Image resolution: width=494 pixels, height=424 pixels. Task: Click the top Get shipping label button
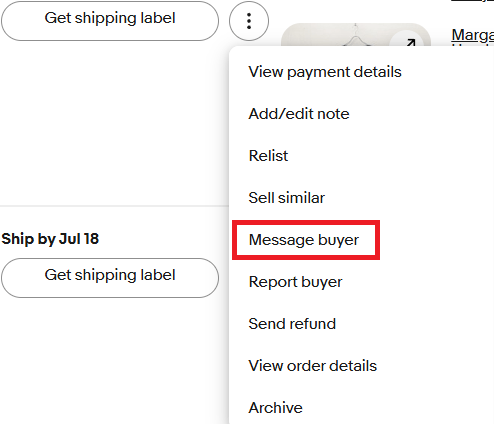pyautogui.click(x=110, y=21)
